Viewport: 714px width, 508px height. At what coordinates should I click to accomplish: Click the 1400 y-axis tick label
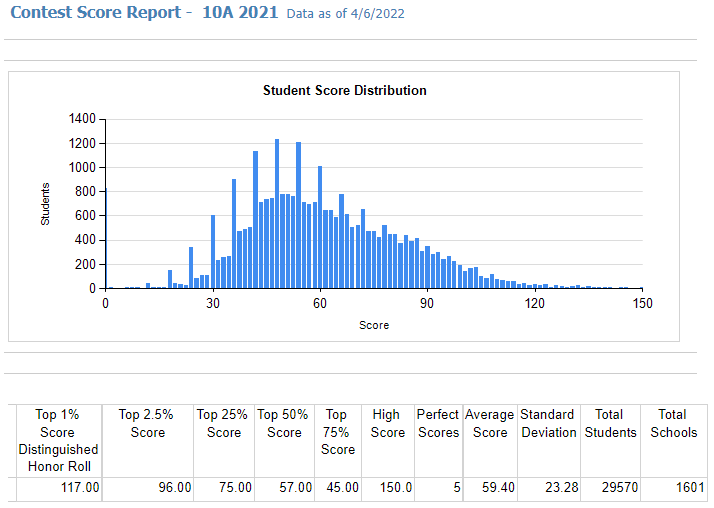82,119
